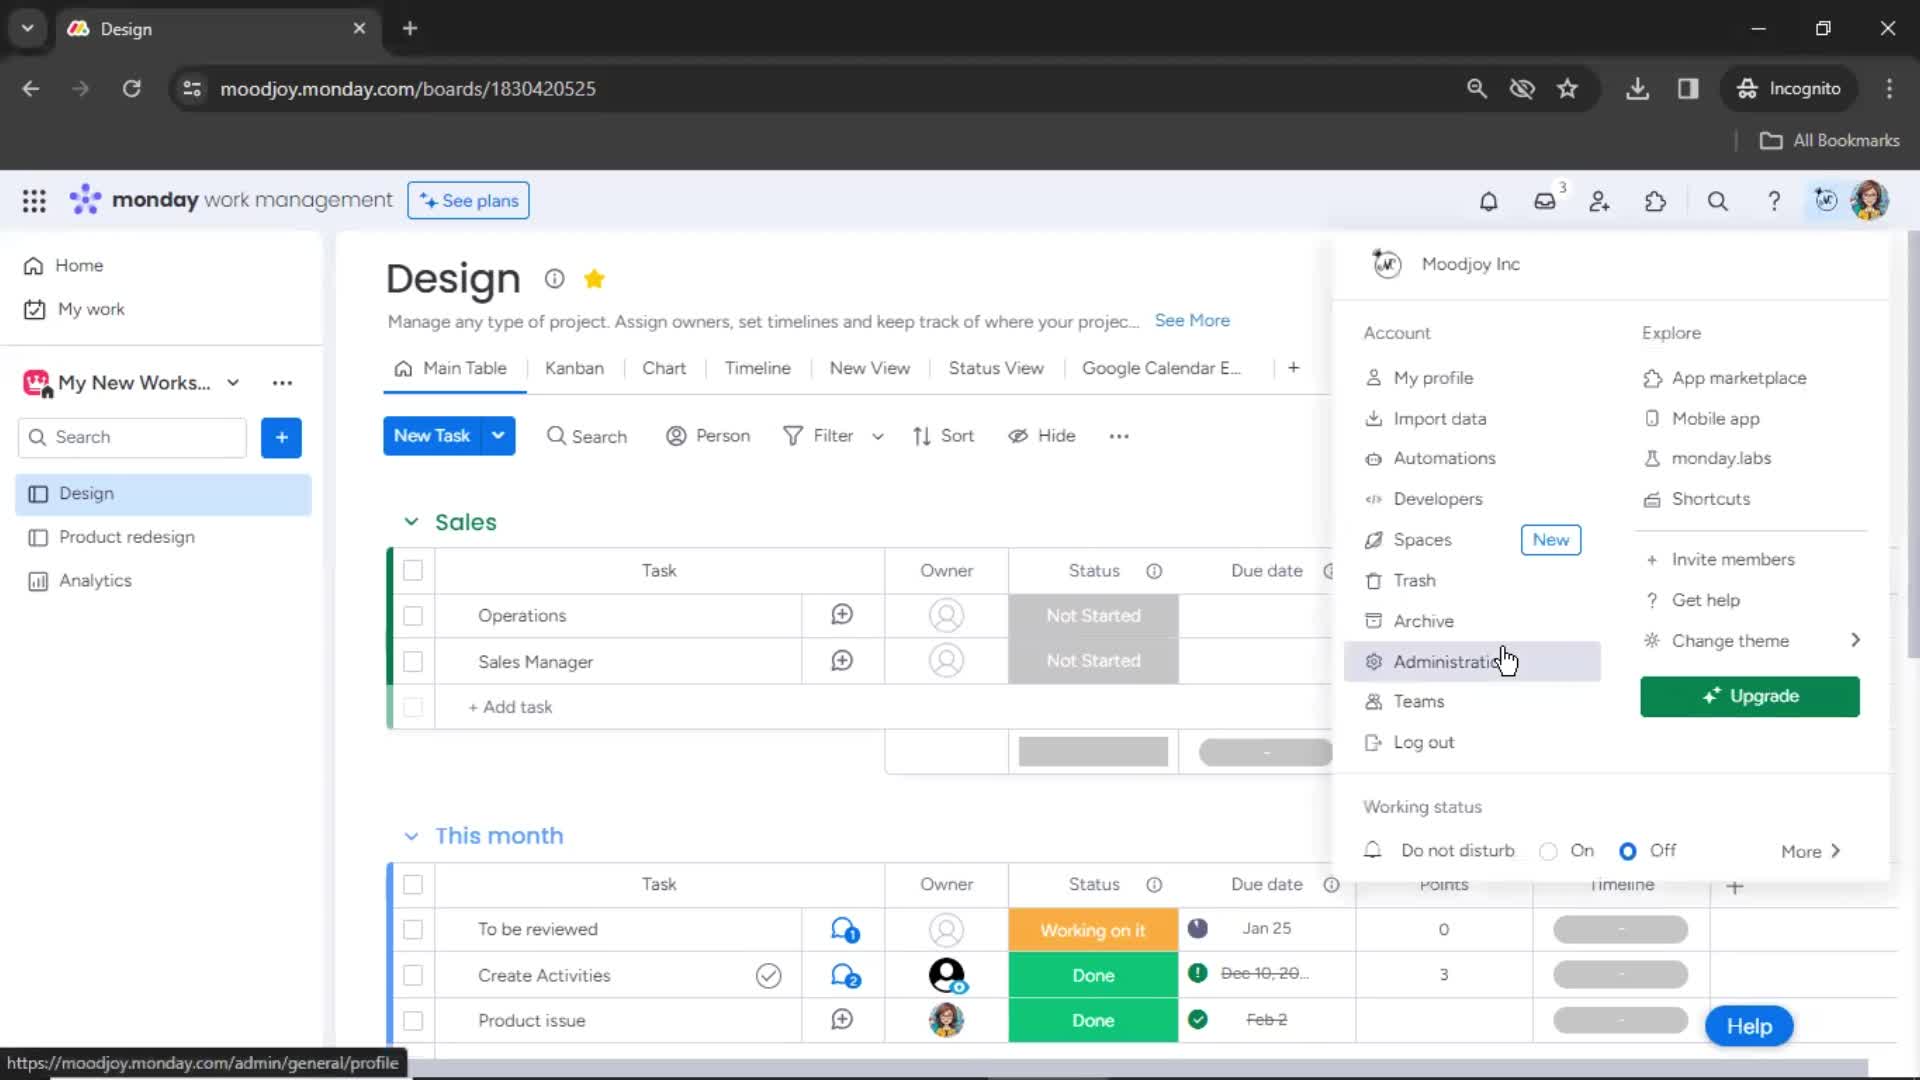
Task: Open the blue Help button
Action: pyautogui.click(x=1749, y=1026)
